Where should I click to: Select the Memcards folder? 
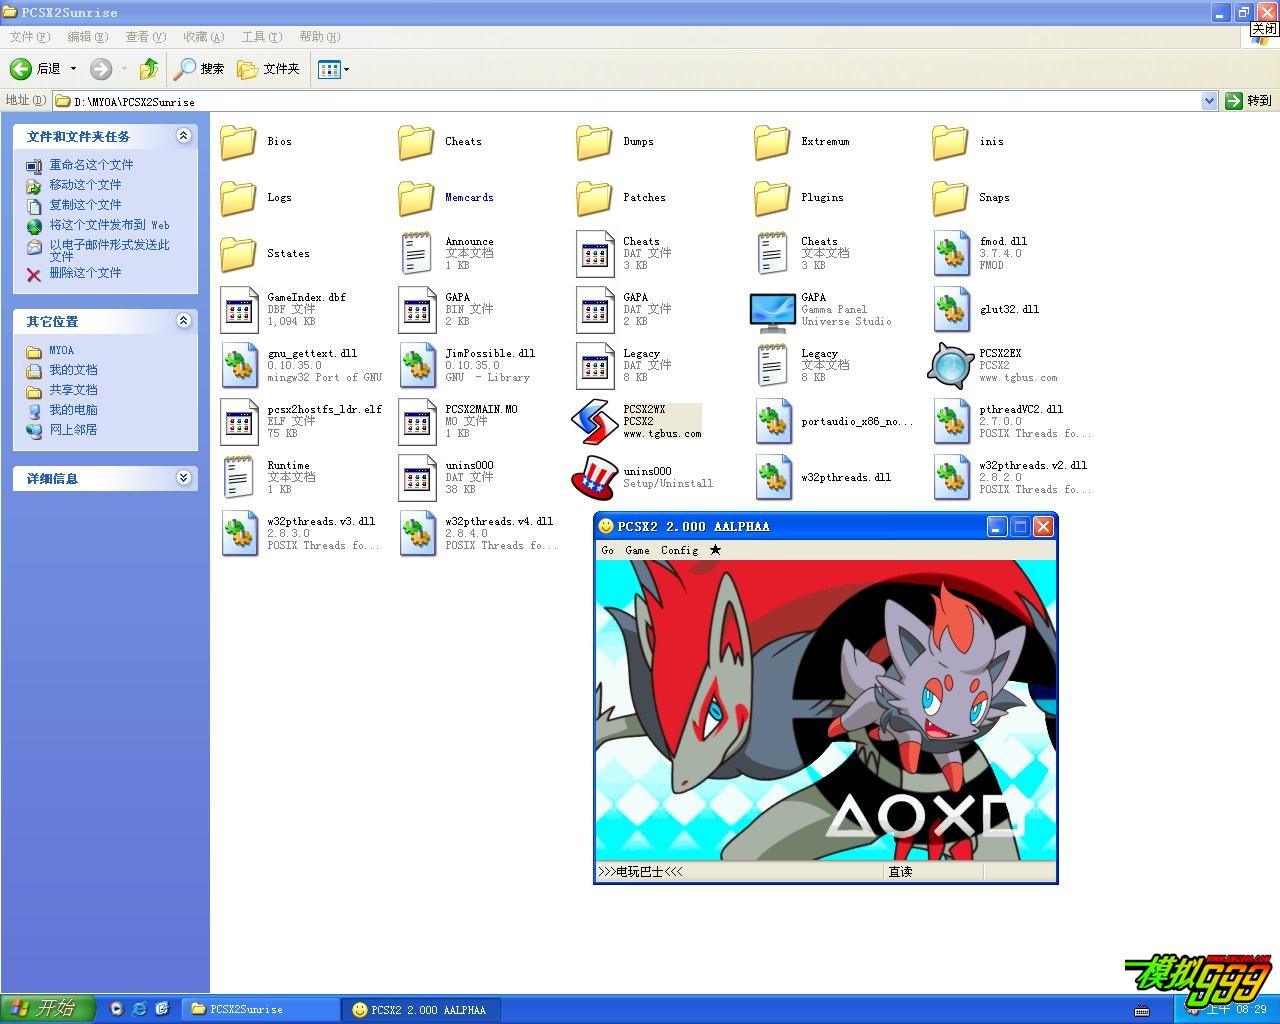pos(416,198)
